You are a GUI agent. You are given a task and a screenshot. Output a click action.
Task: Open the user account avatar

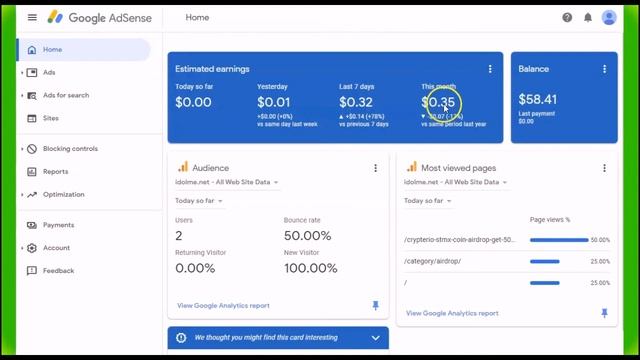609,18
